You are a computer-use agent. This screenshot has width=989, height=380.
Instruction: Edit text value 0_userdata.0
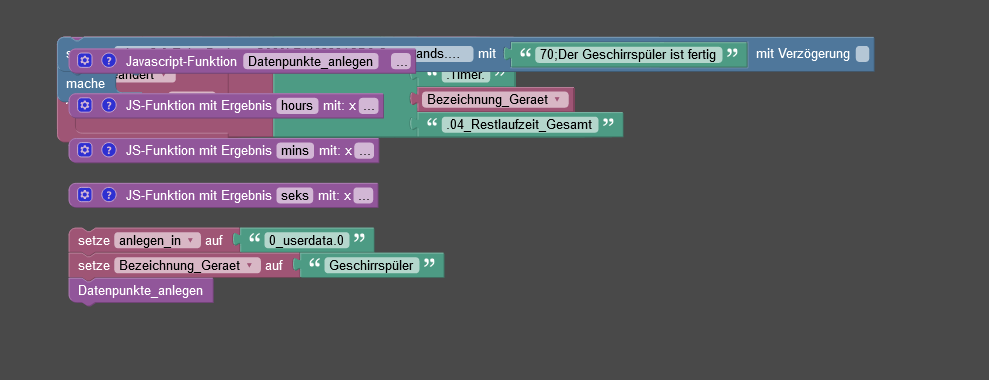pos(307,240)
